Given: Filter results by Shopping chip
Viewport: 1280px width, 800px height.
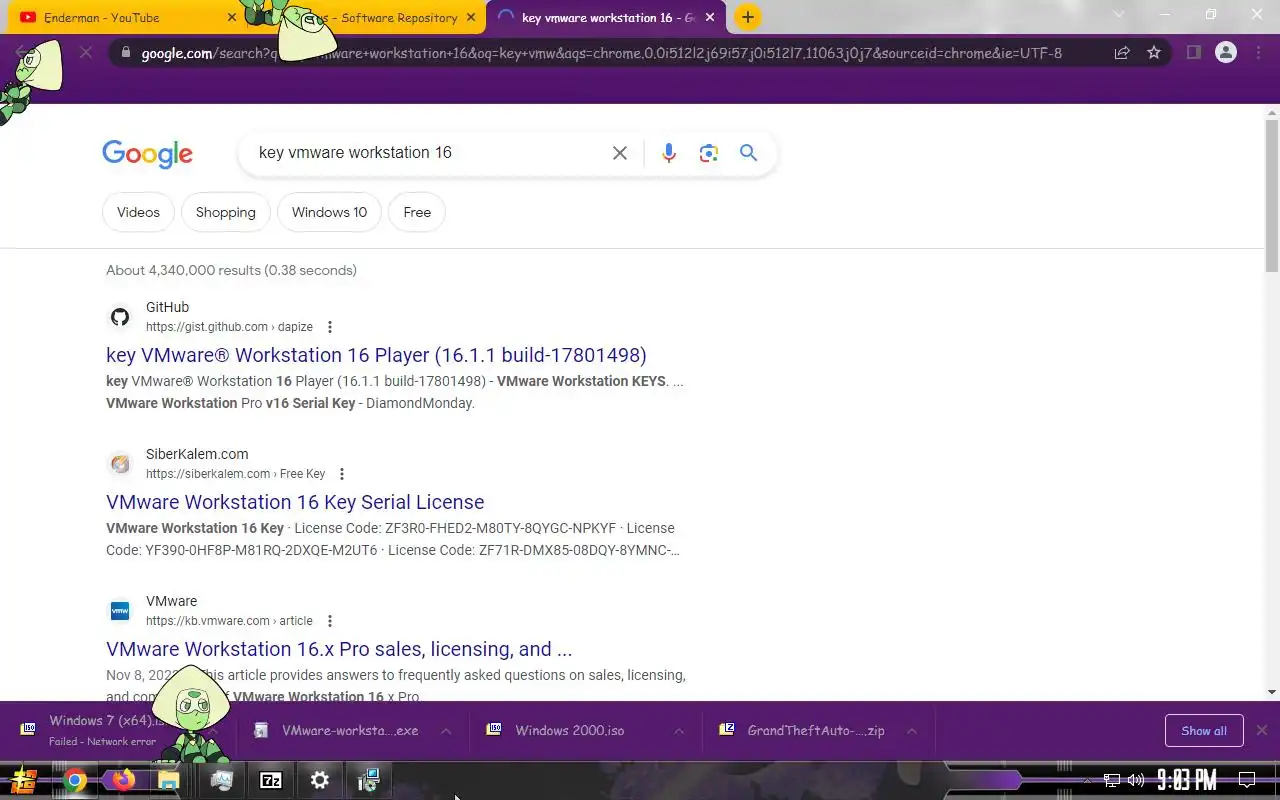Looking at the screenshot, I should click(226, 212).
